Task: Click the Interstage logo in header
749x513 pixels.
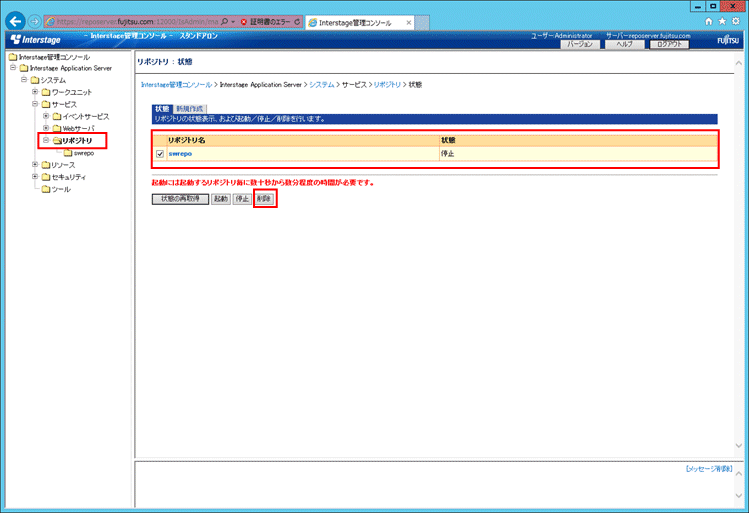Action: pyautogui.click(x=35, y=40)
